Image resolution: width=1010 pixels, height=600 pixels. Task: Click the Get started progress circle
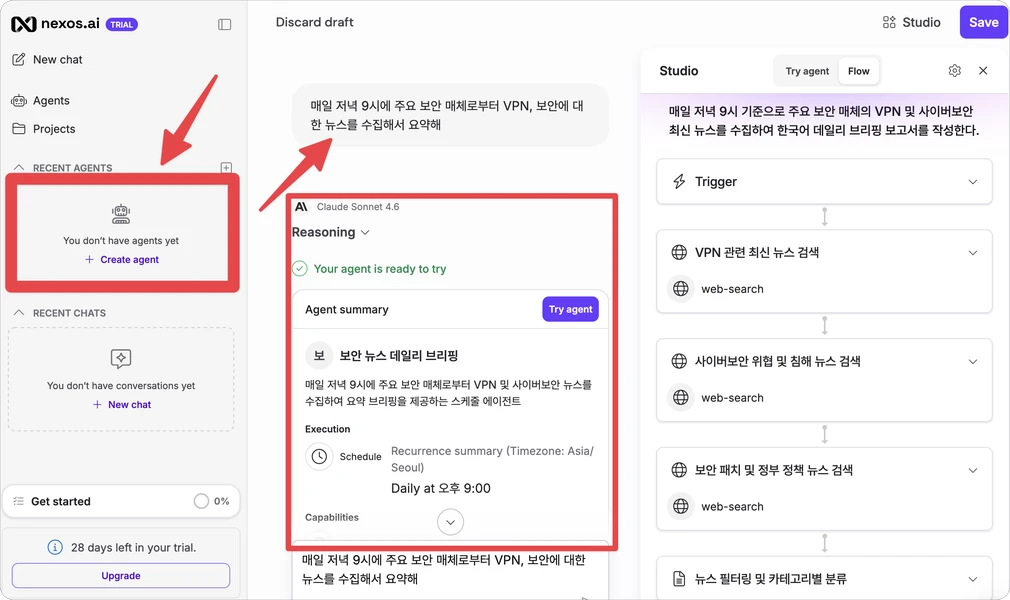coord(201,501)
